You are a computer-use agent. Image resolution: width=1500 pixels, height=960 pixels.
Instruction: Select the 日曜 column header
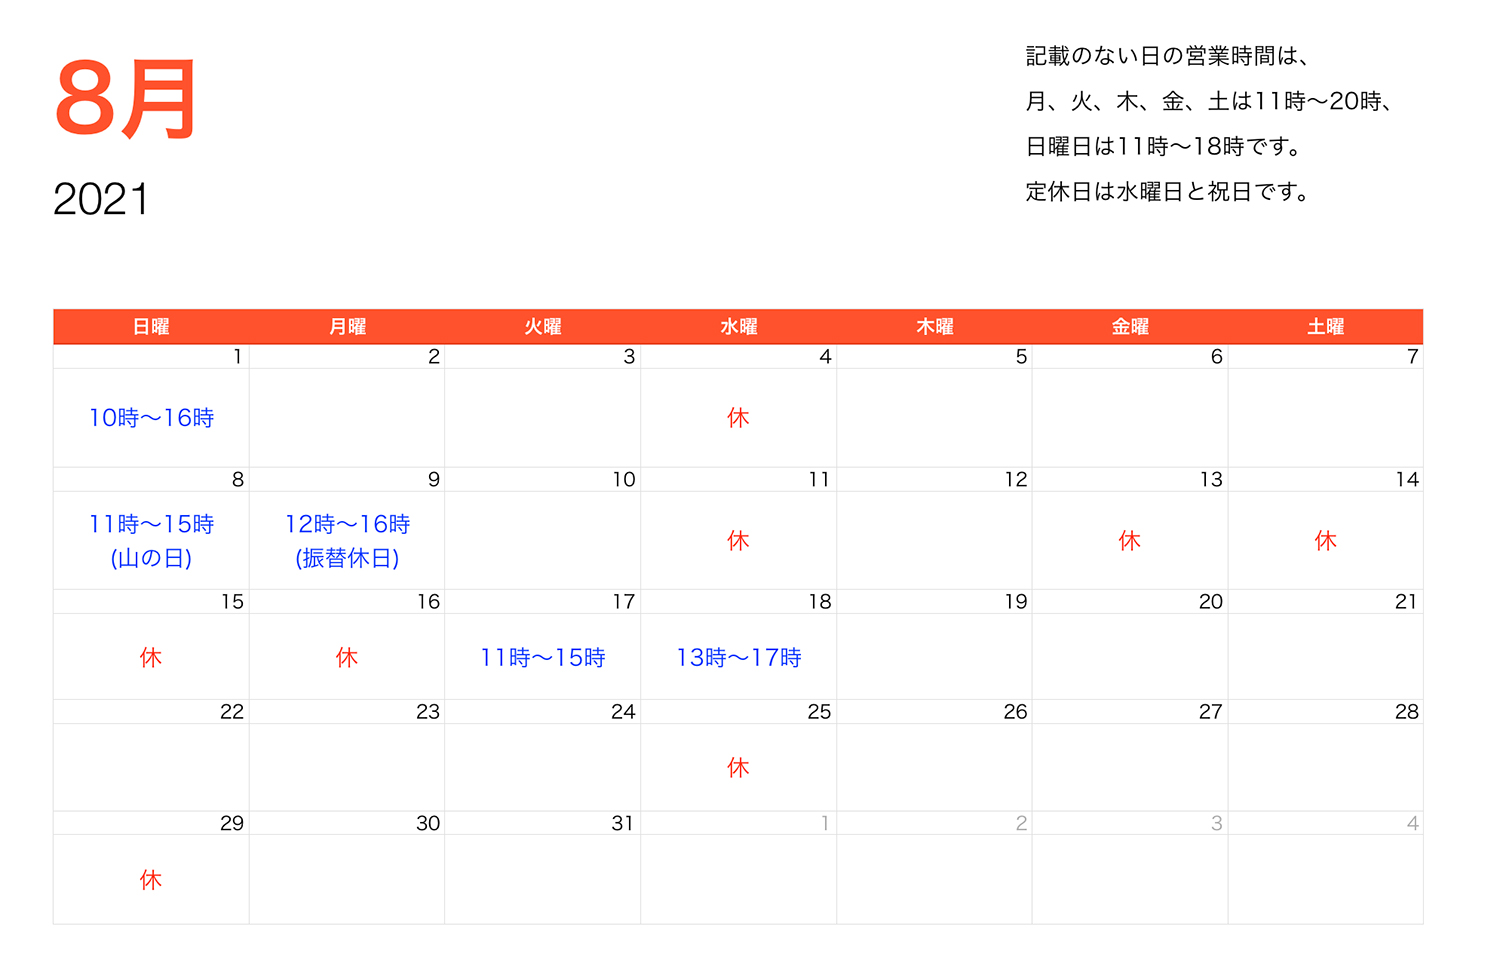pos(150,326)
